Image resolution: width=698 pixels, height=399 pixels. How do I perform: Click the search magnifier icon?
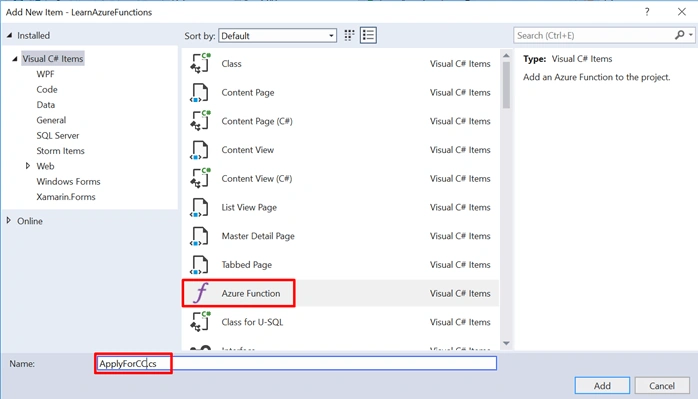tap(679, 35)
